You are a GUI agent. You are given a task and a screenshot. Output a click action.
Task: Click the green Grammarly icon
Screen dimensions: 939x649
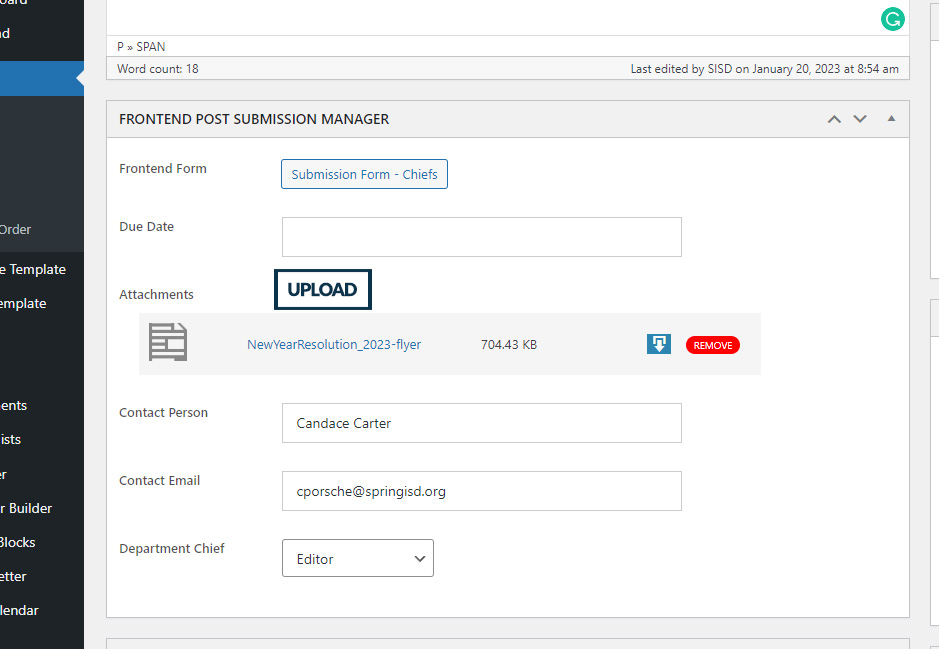click(x=892, y=19)
